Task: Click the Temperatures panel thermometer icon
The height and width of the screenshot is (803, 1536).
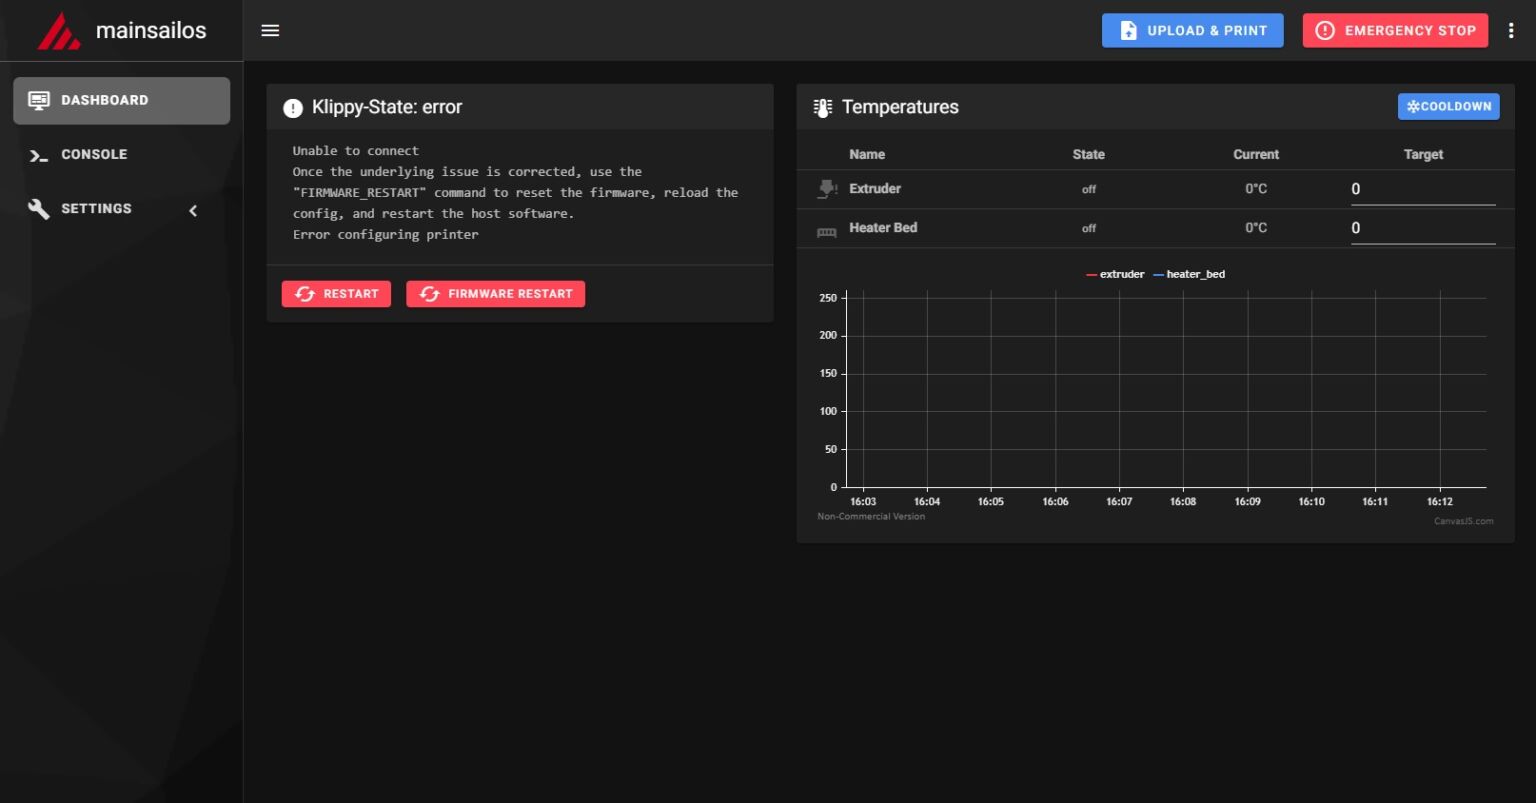Action: 821,106
